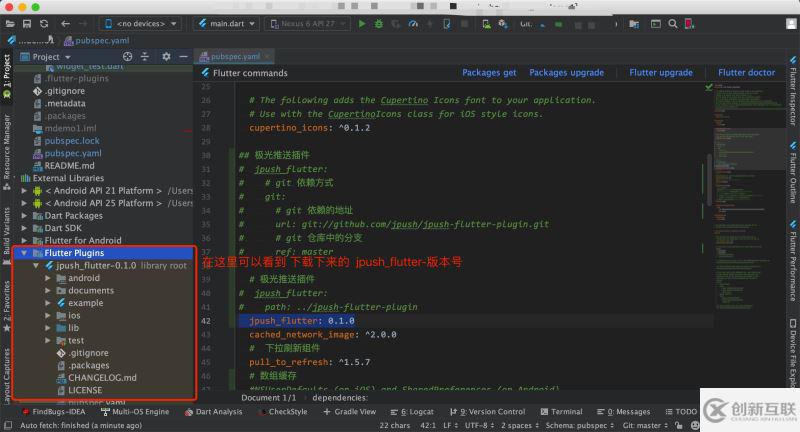Image resolution: width=800 pixels, height=432 pixels.
Task: Expand the Dart Packages library node
Action: (x=25, y=215)
